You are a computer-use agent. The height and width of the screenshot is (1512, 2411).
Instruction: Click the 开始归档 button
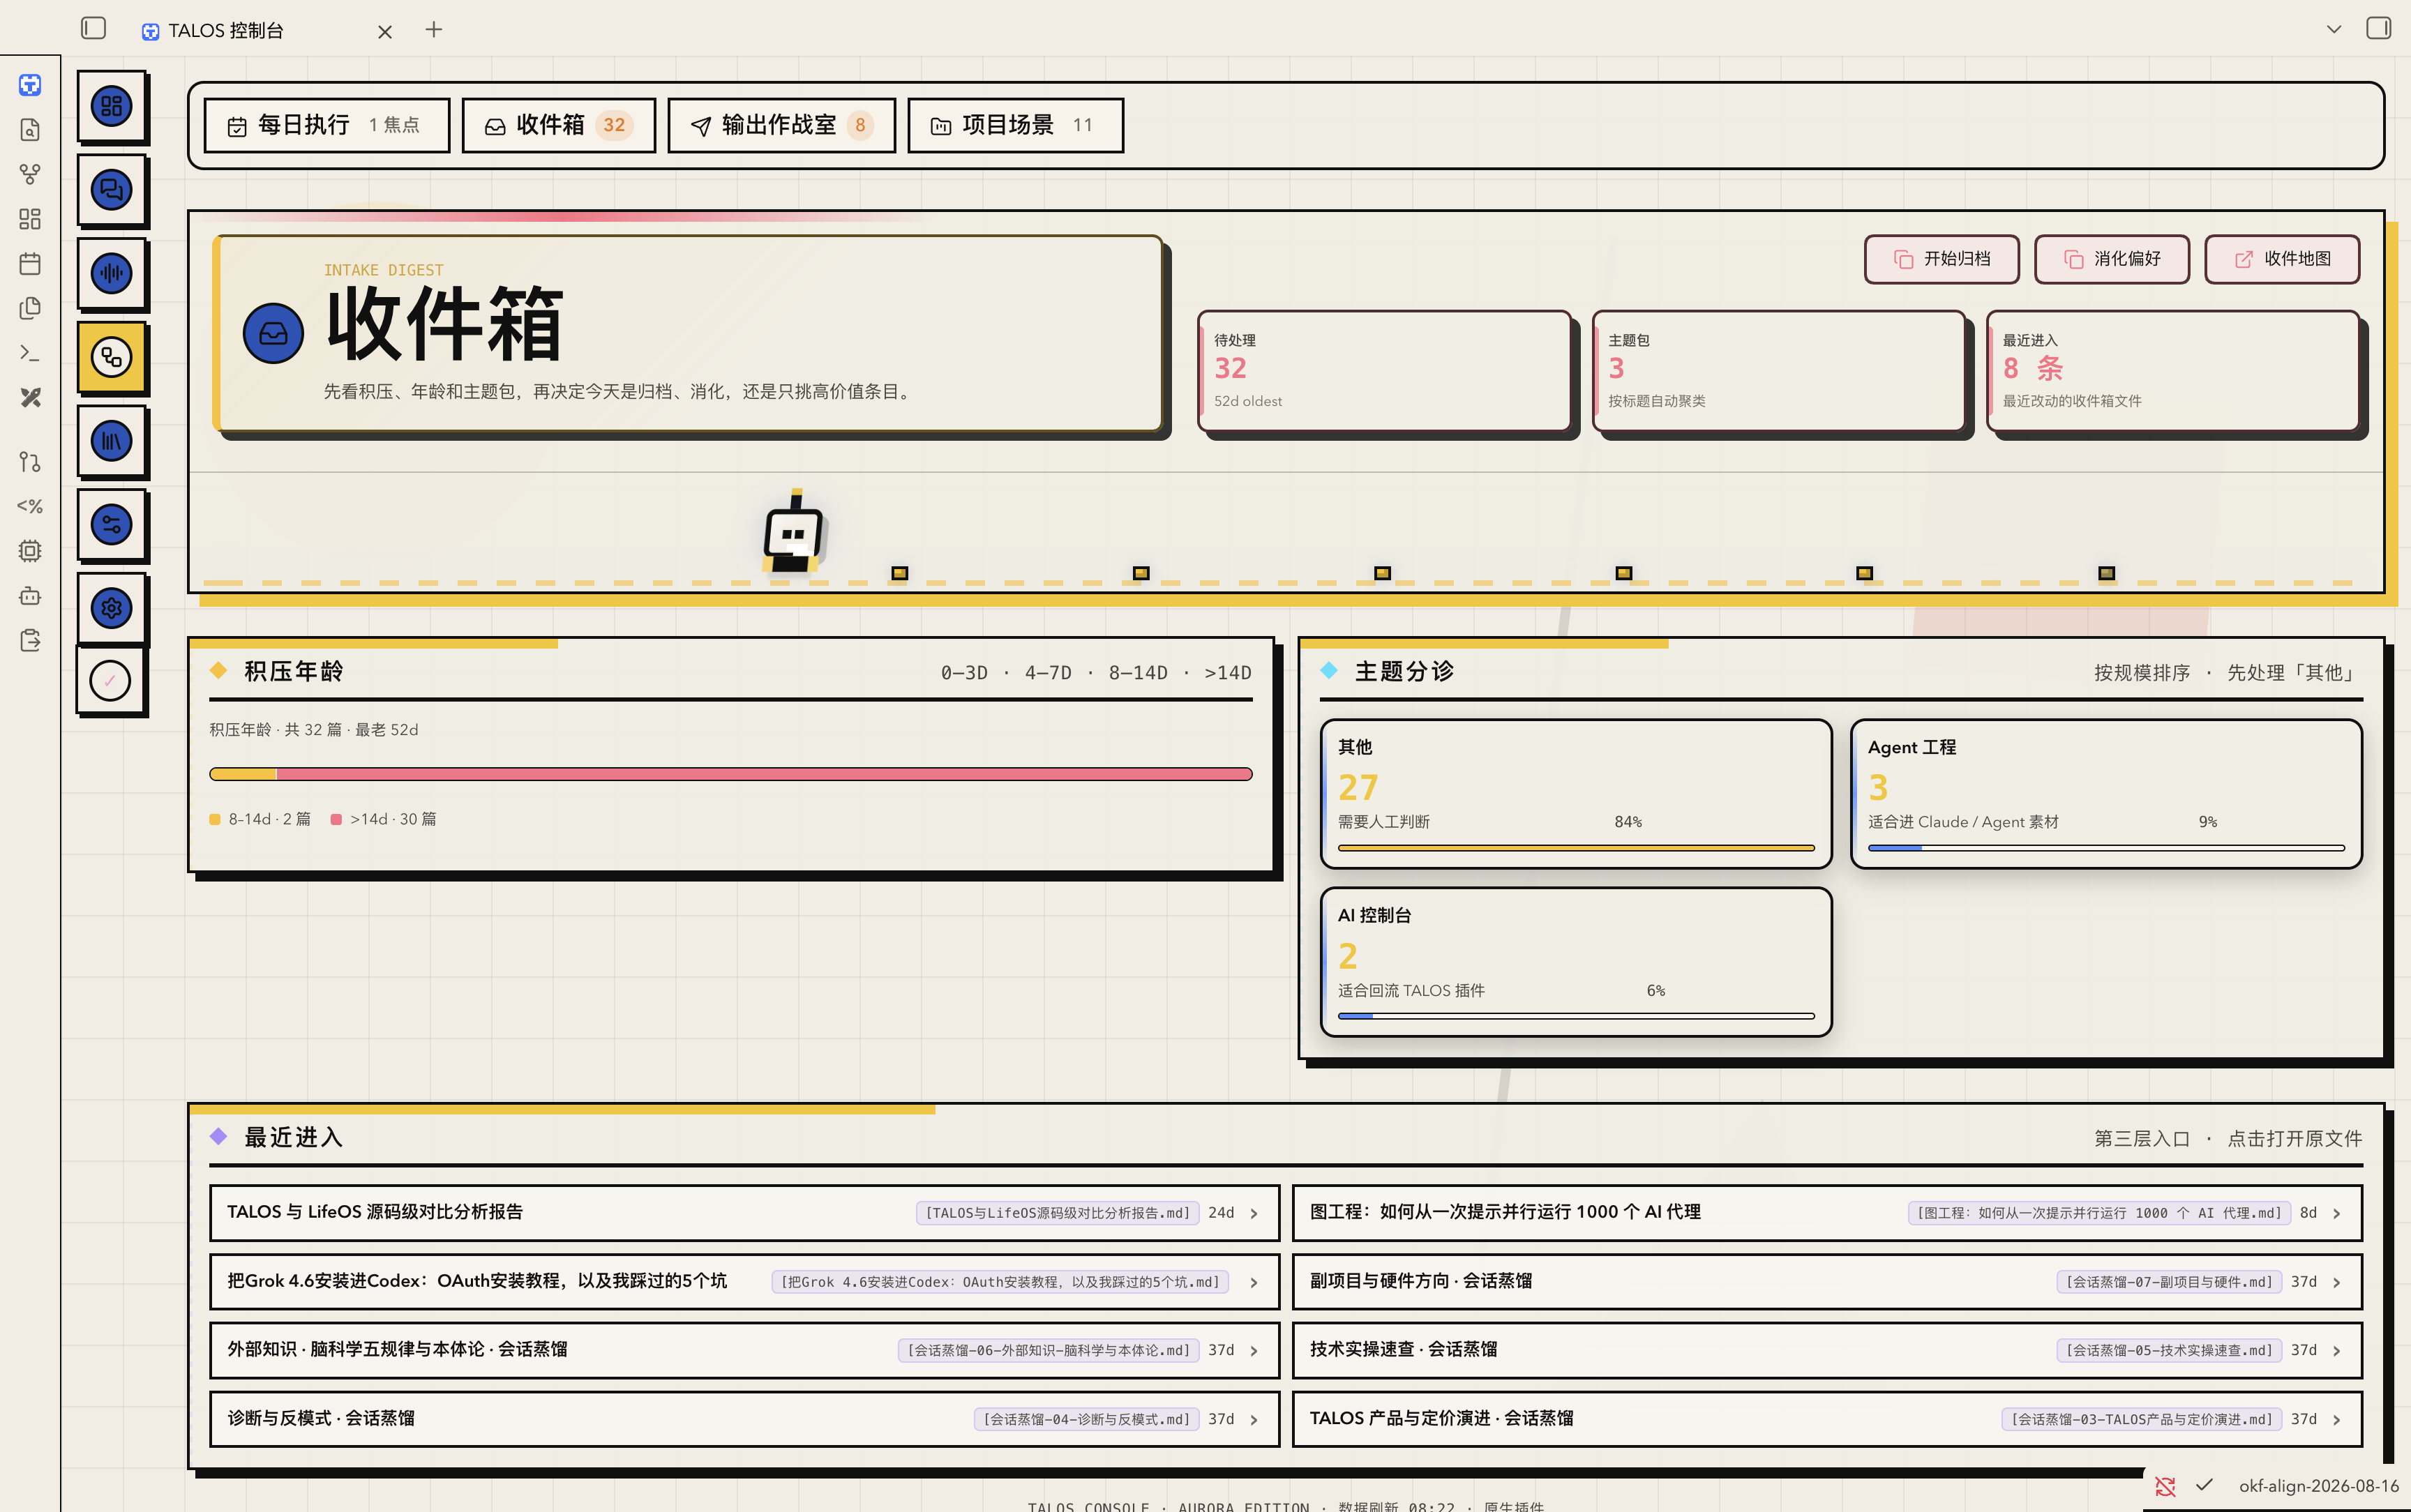(x=1942, y=259)
